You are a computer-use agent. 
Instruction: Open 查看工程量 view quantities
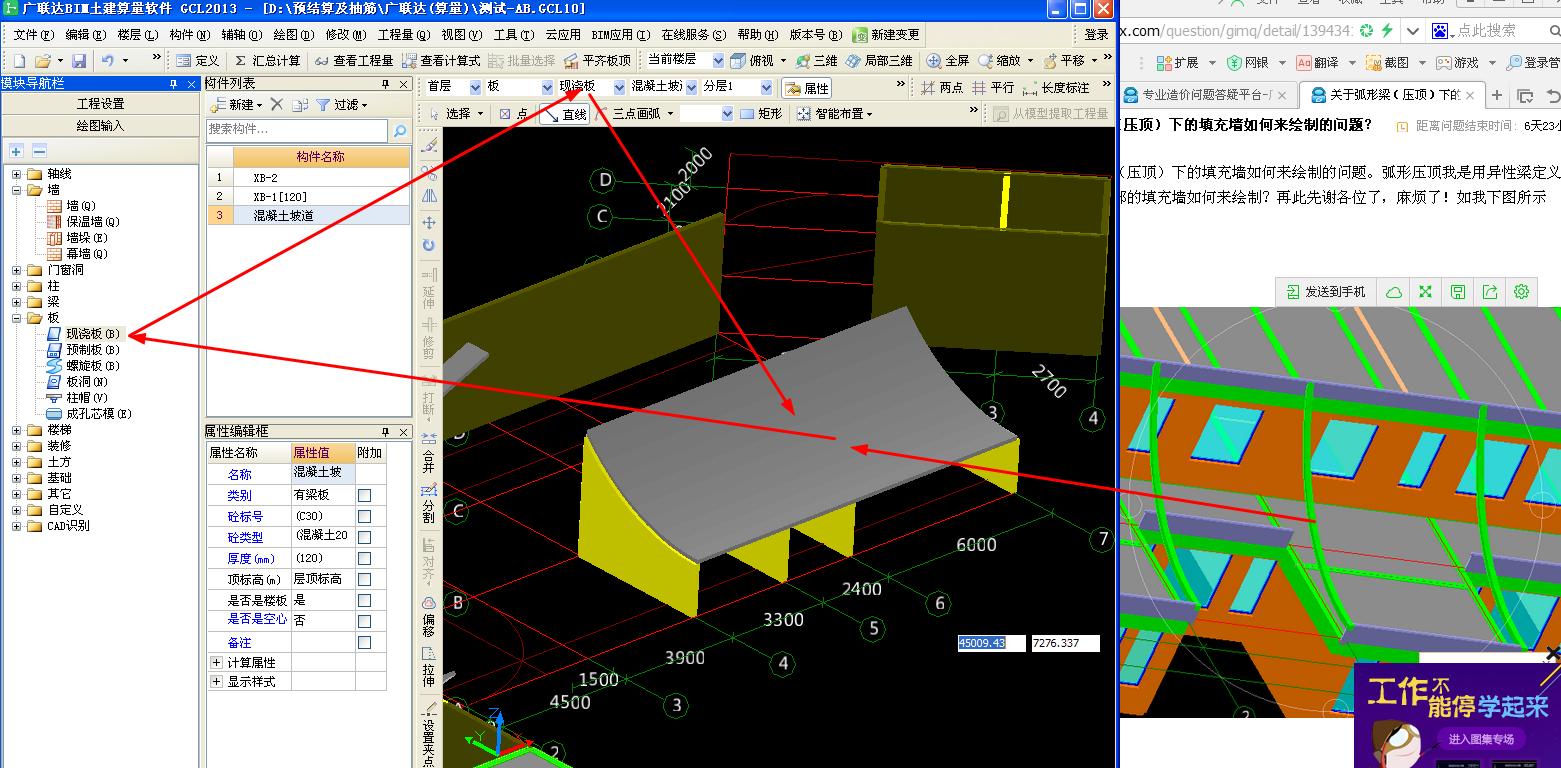coord(354,61)
